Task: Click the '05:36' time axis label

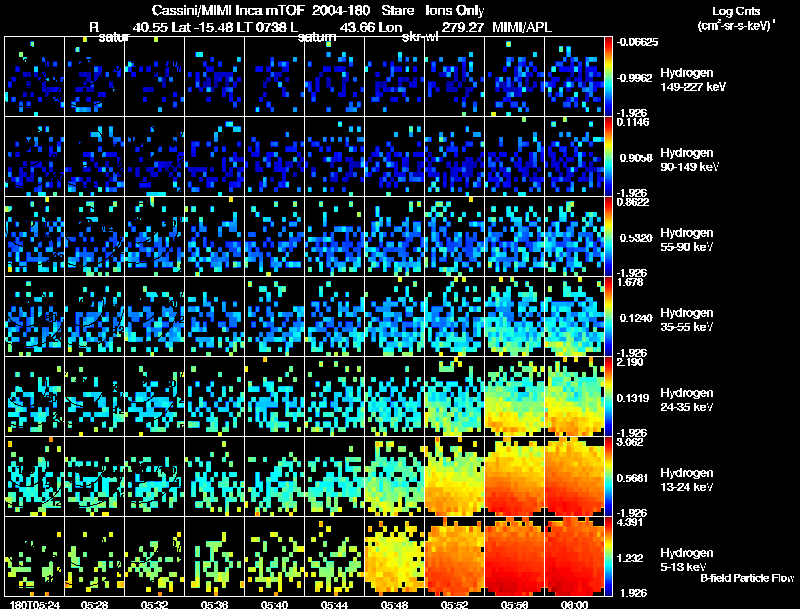Action: click(x=214, y=604)
